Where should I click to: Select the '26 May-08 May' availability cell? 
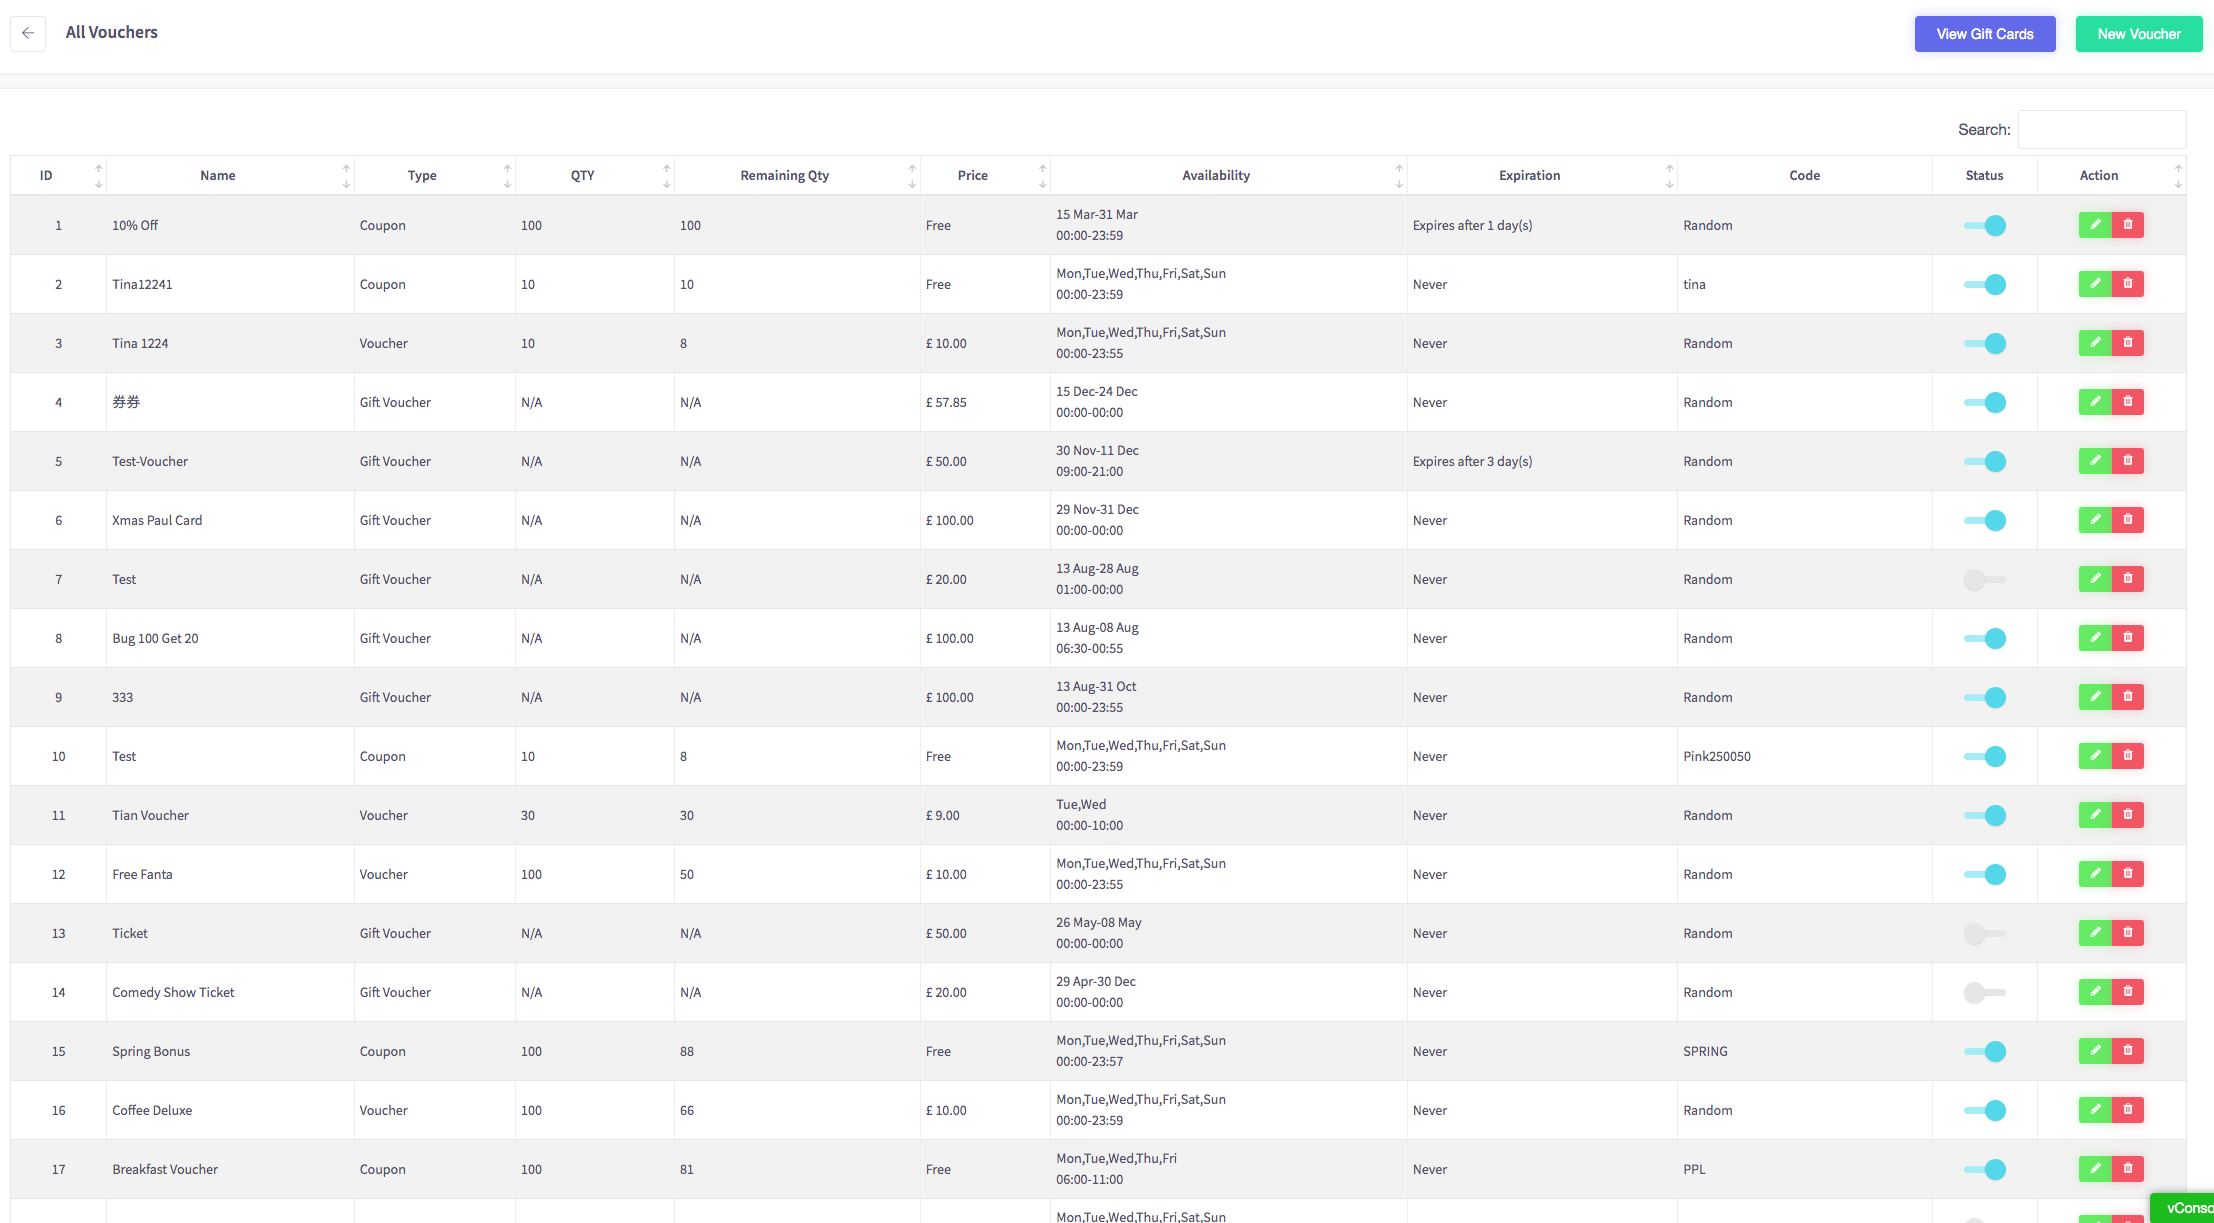1228,933
